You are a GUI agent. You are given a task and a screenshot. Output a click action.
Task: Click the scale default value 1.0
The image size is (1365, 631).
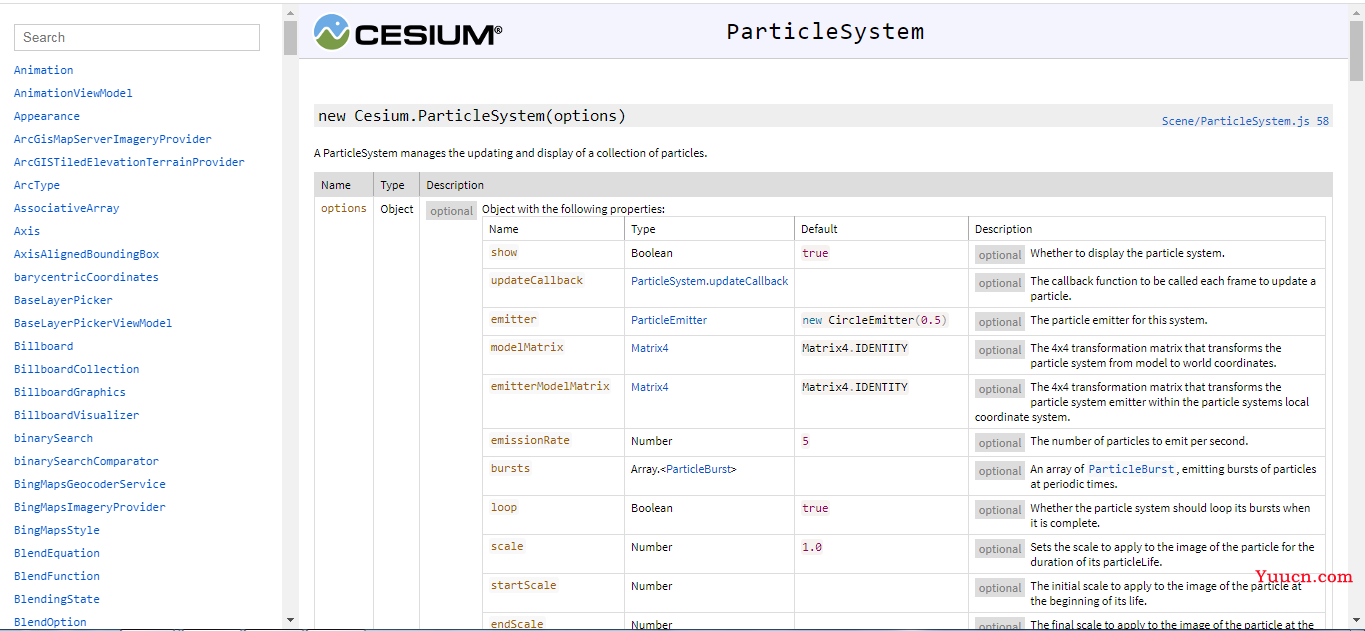(812, 547)
